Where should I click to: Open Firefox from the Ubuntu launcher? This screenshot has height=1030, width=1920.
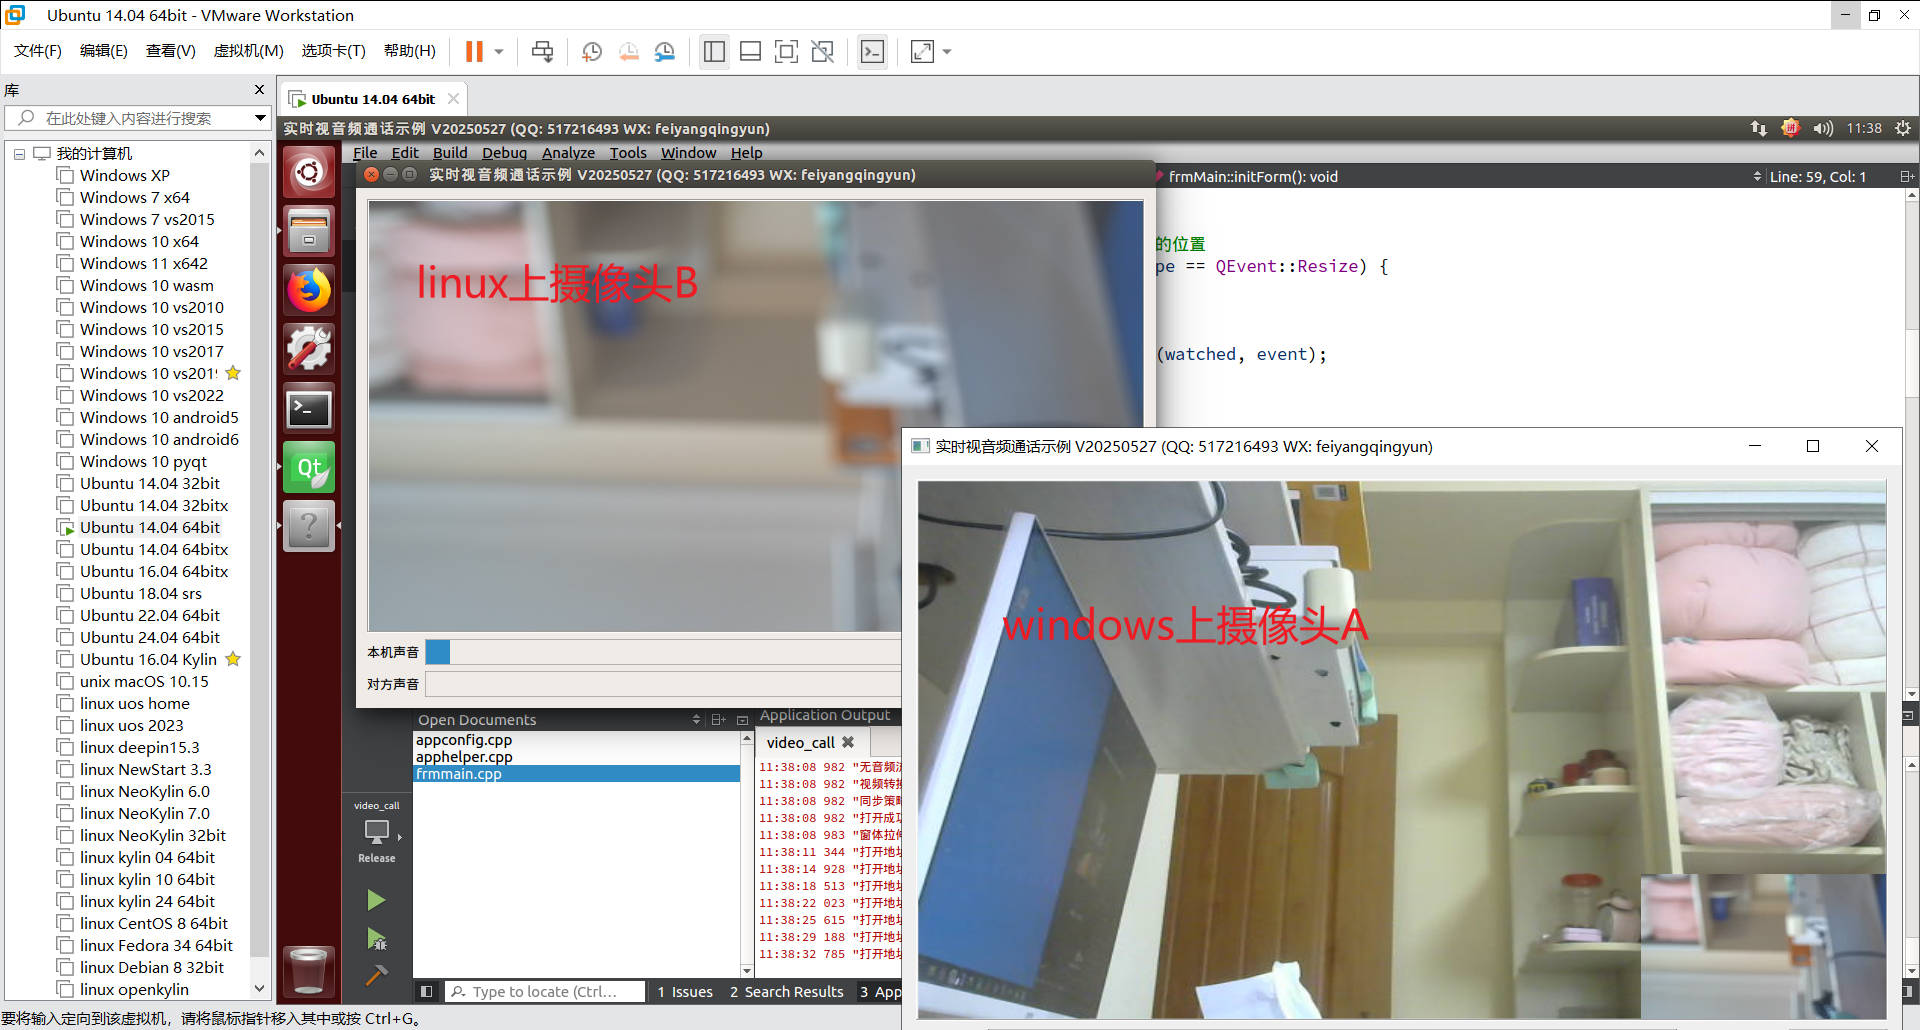(x=308, y=290)
